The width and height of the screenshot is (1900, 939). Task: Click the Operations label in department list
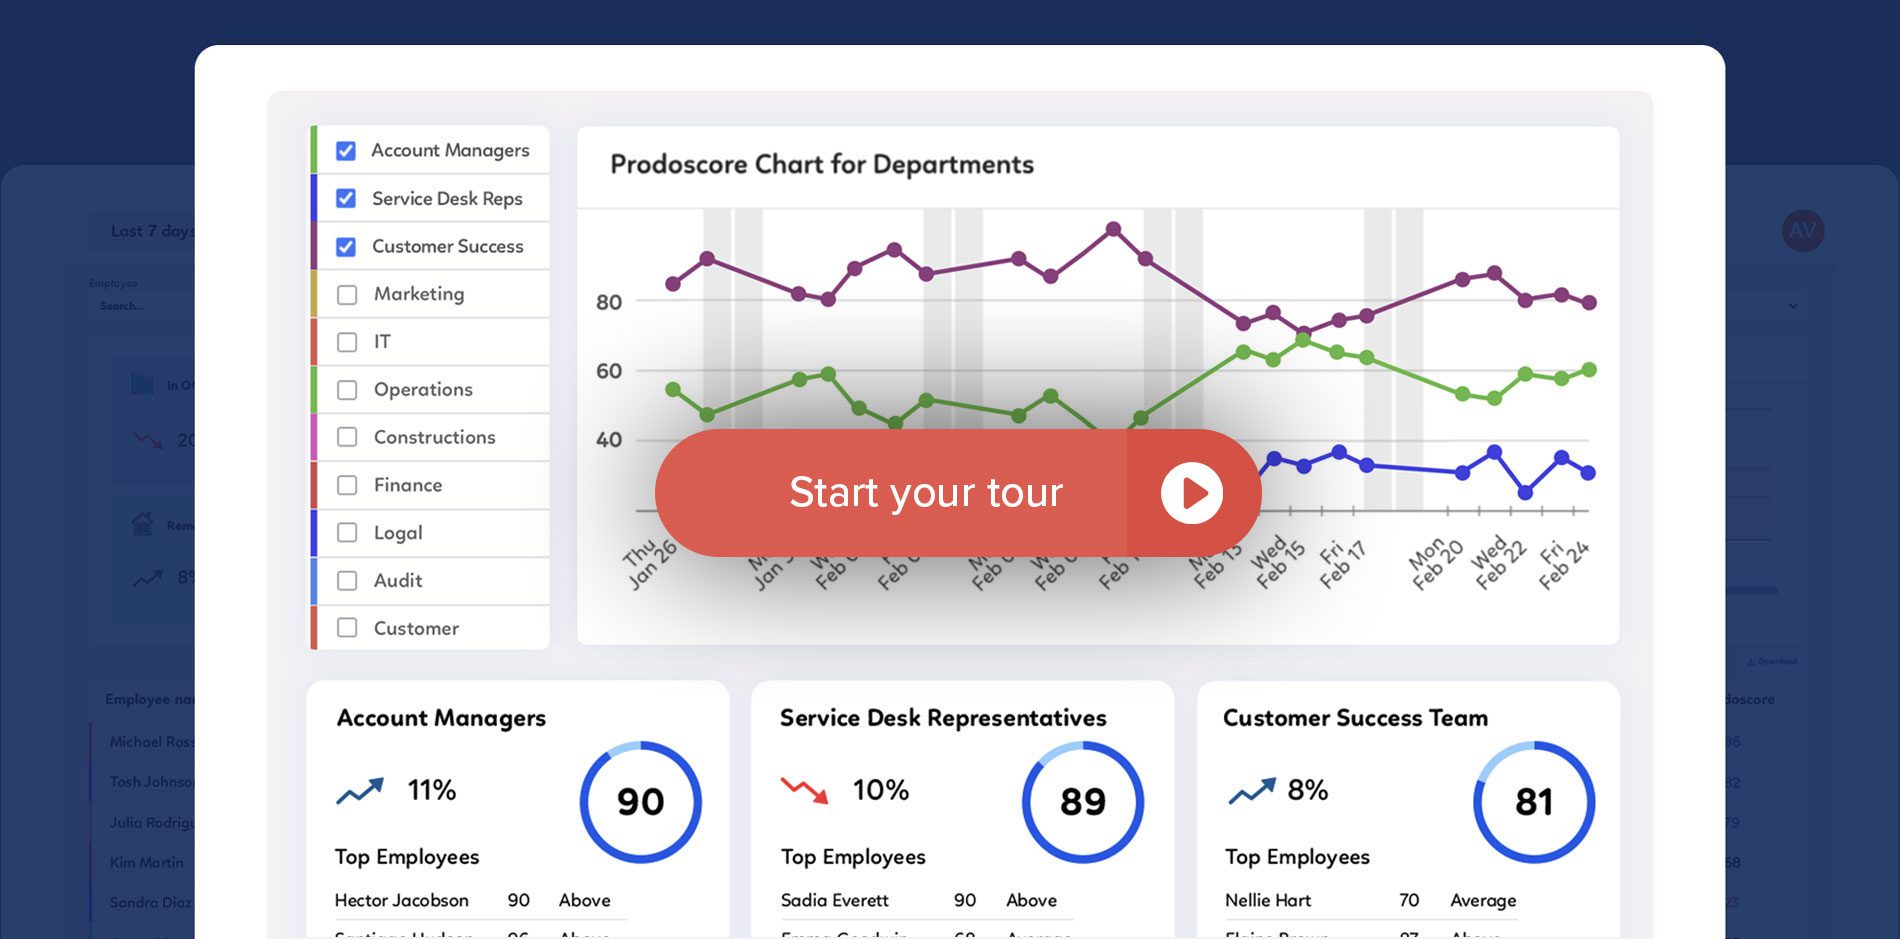point(423,390)
